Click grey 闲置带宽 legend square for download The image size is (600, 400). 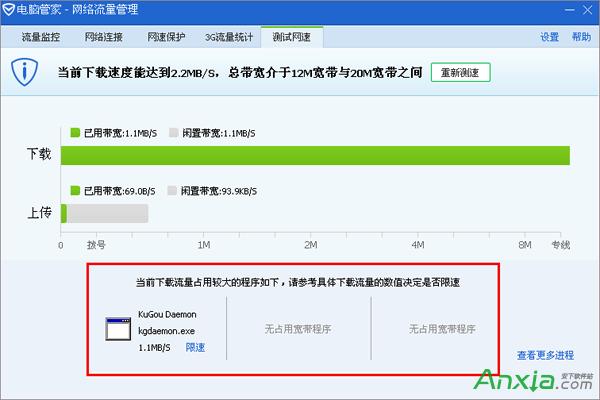(173, 132)
